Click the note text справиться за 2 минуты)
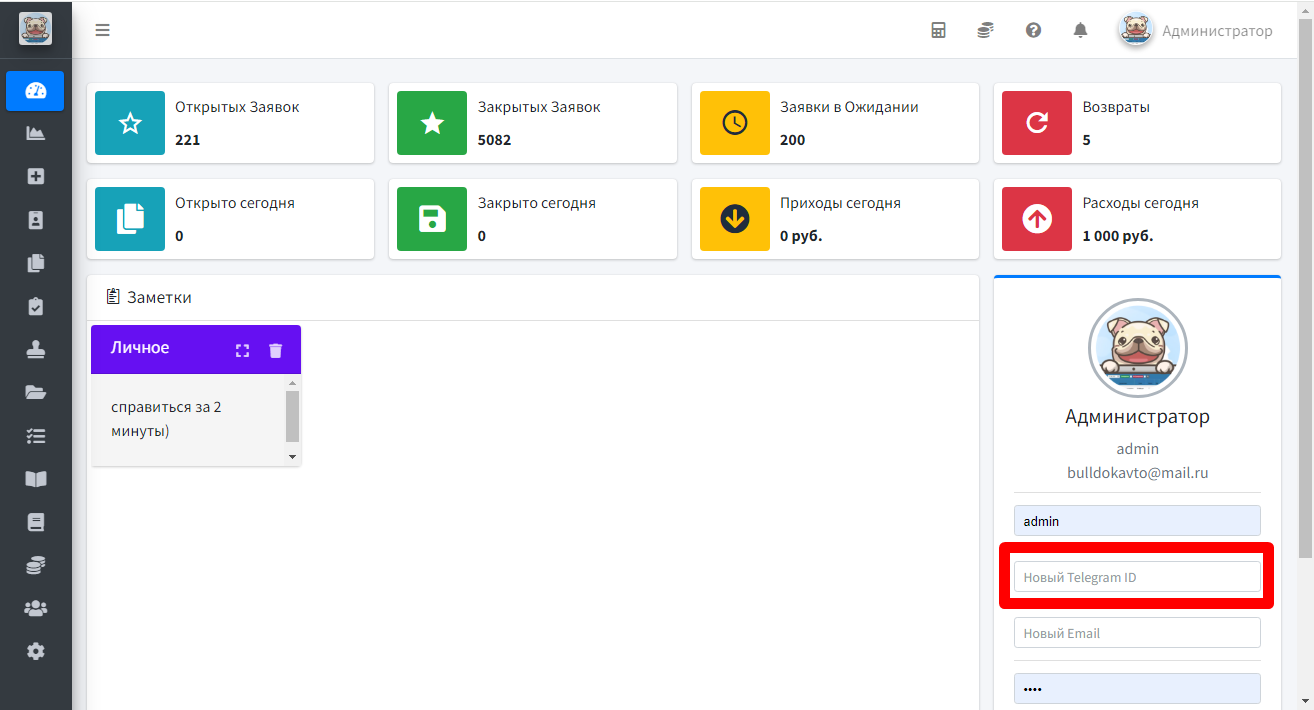 [166, 419]
